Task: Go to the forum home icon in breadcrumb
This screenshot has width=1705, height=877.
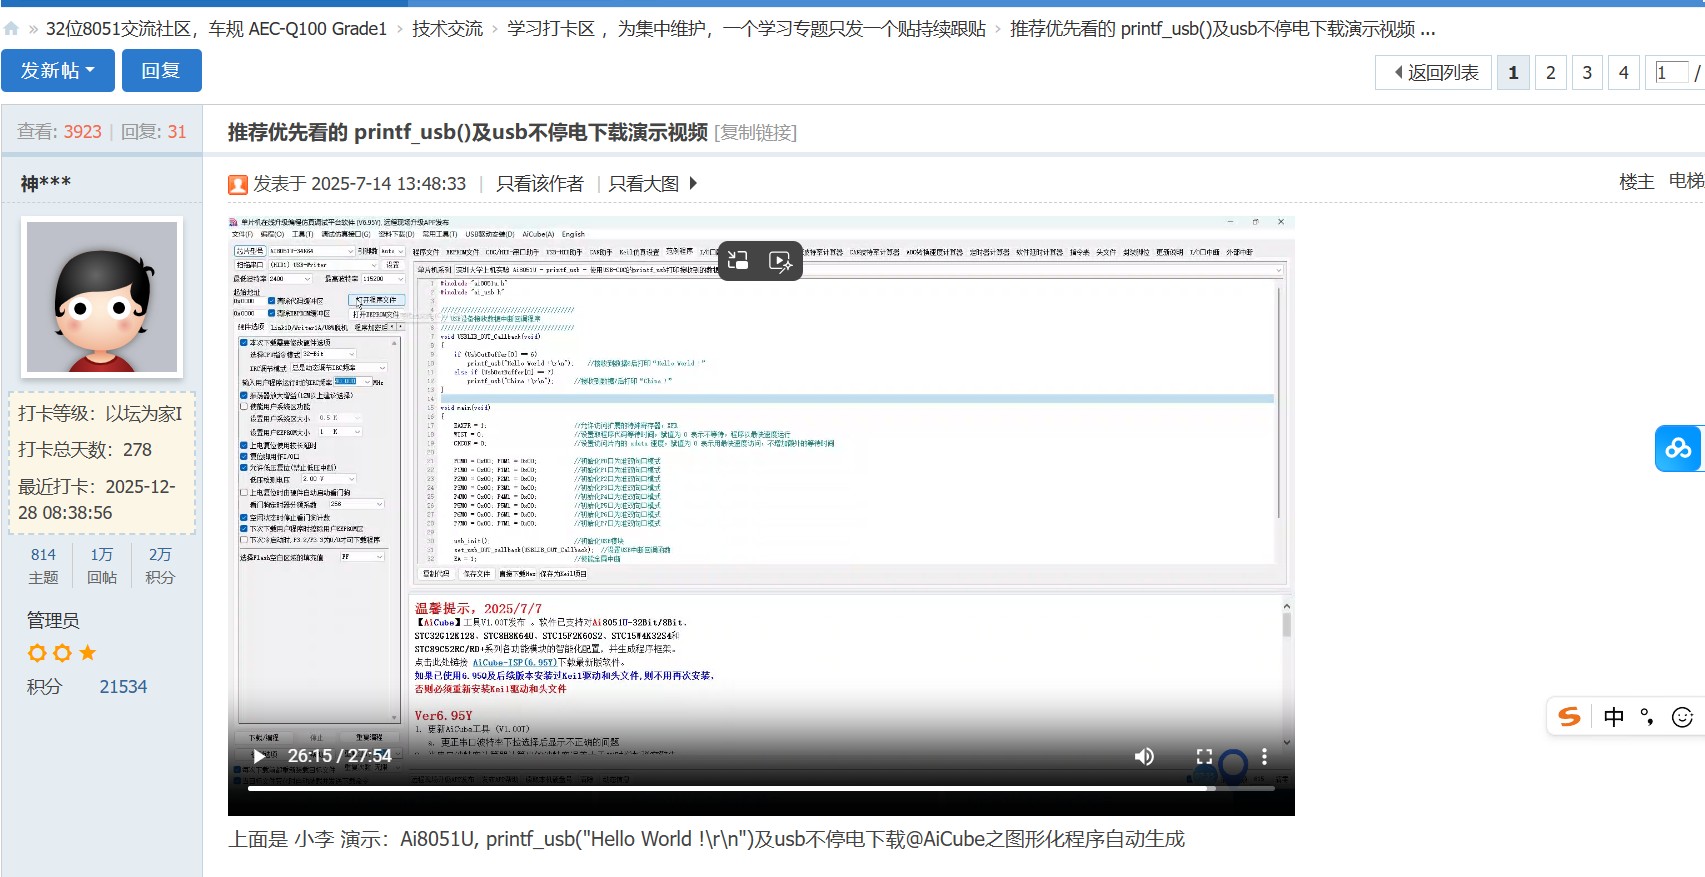Action: click(11, 29)
